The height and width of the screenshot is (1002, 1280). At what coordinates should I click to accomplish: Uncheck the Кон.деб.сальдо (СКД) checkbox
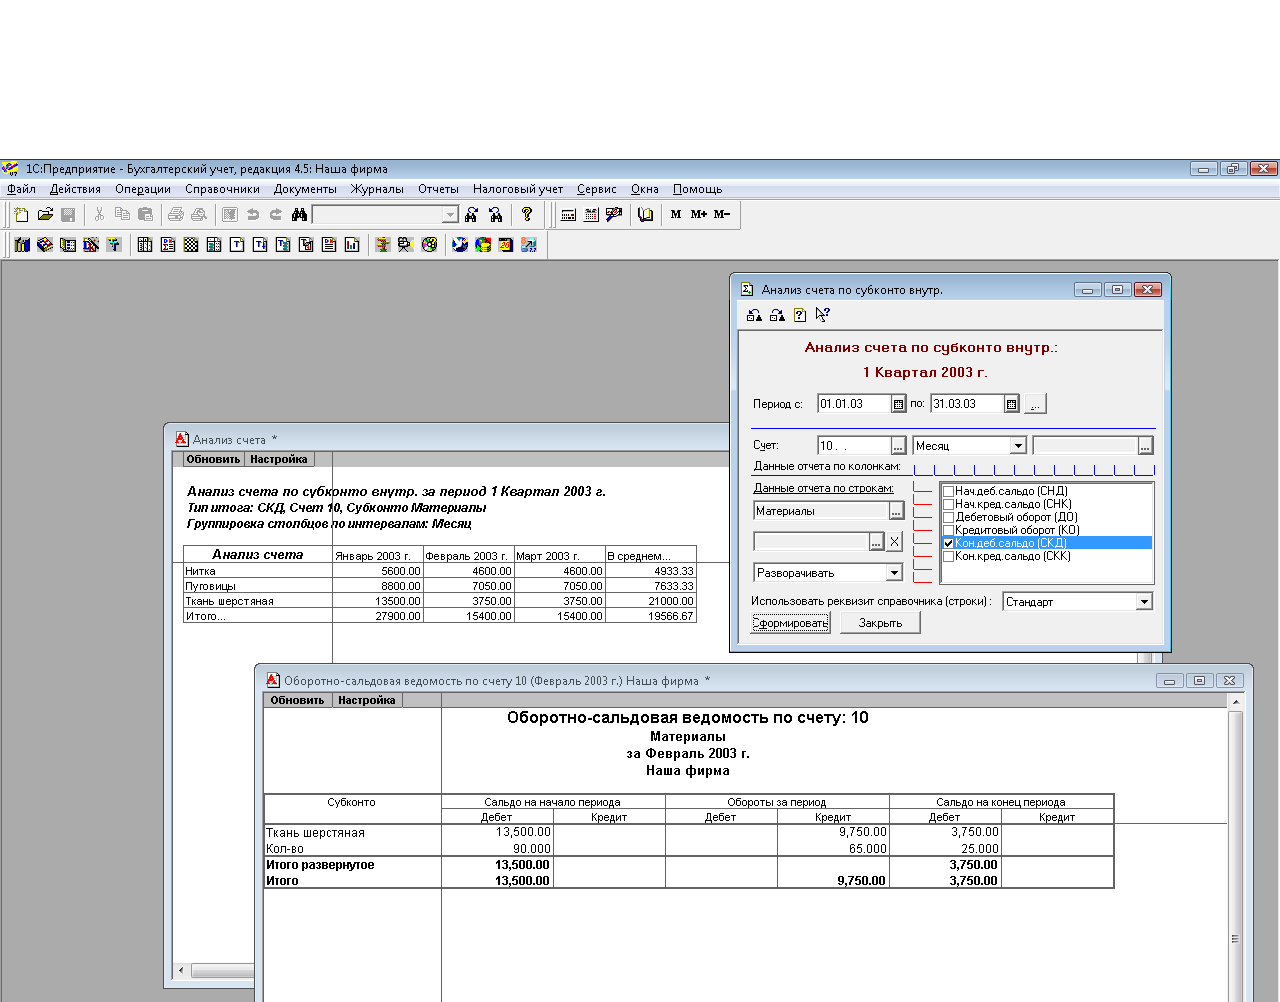[949, 543]
